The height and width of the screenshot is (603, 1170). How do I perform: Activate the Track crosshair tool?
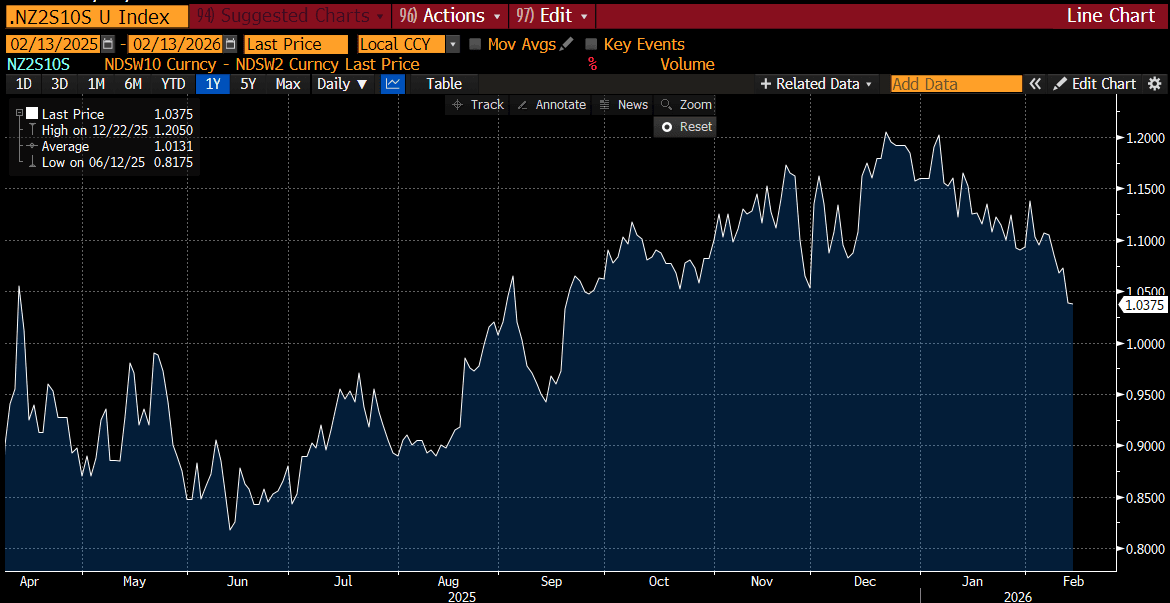click(x=477, y=105)
